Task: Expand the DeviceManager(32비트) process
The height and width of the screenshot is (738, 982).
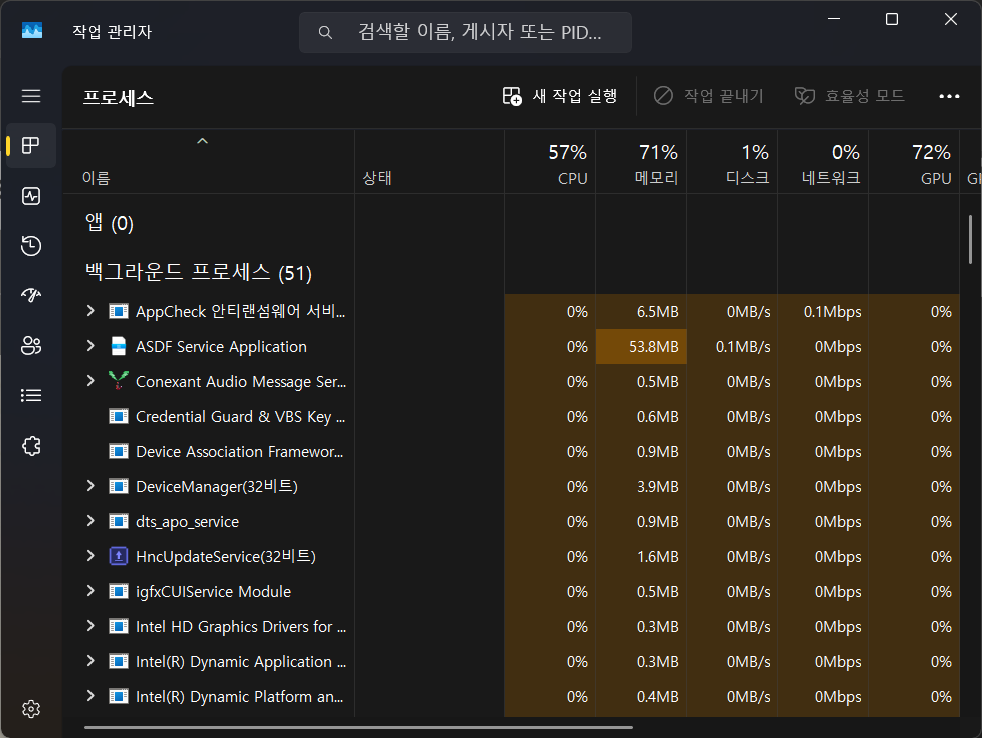Action: point(90,486)
